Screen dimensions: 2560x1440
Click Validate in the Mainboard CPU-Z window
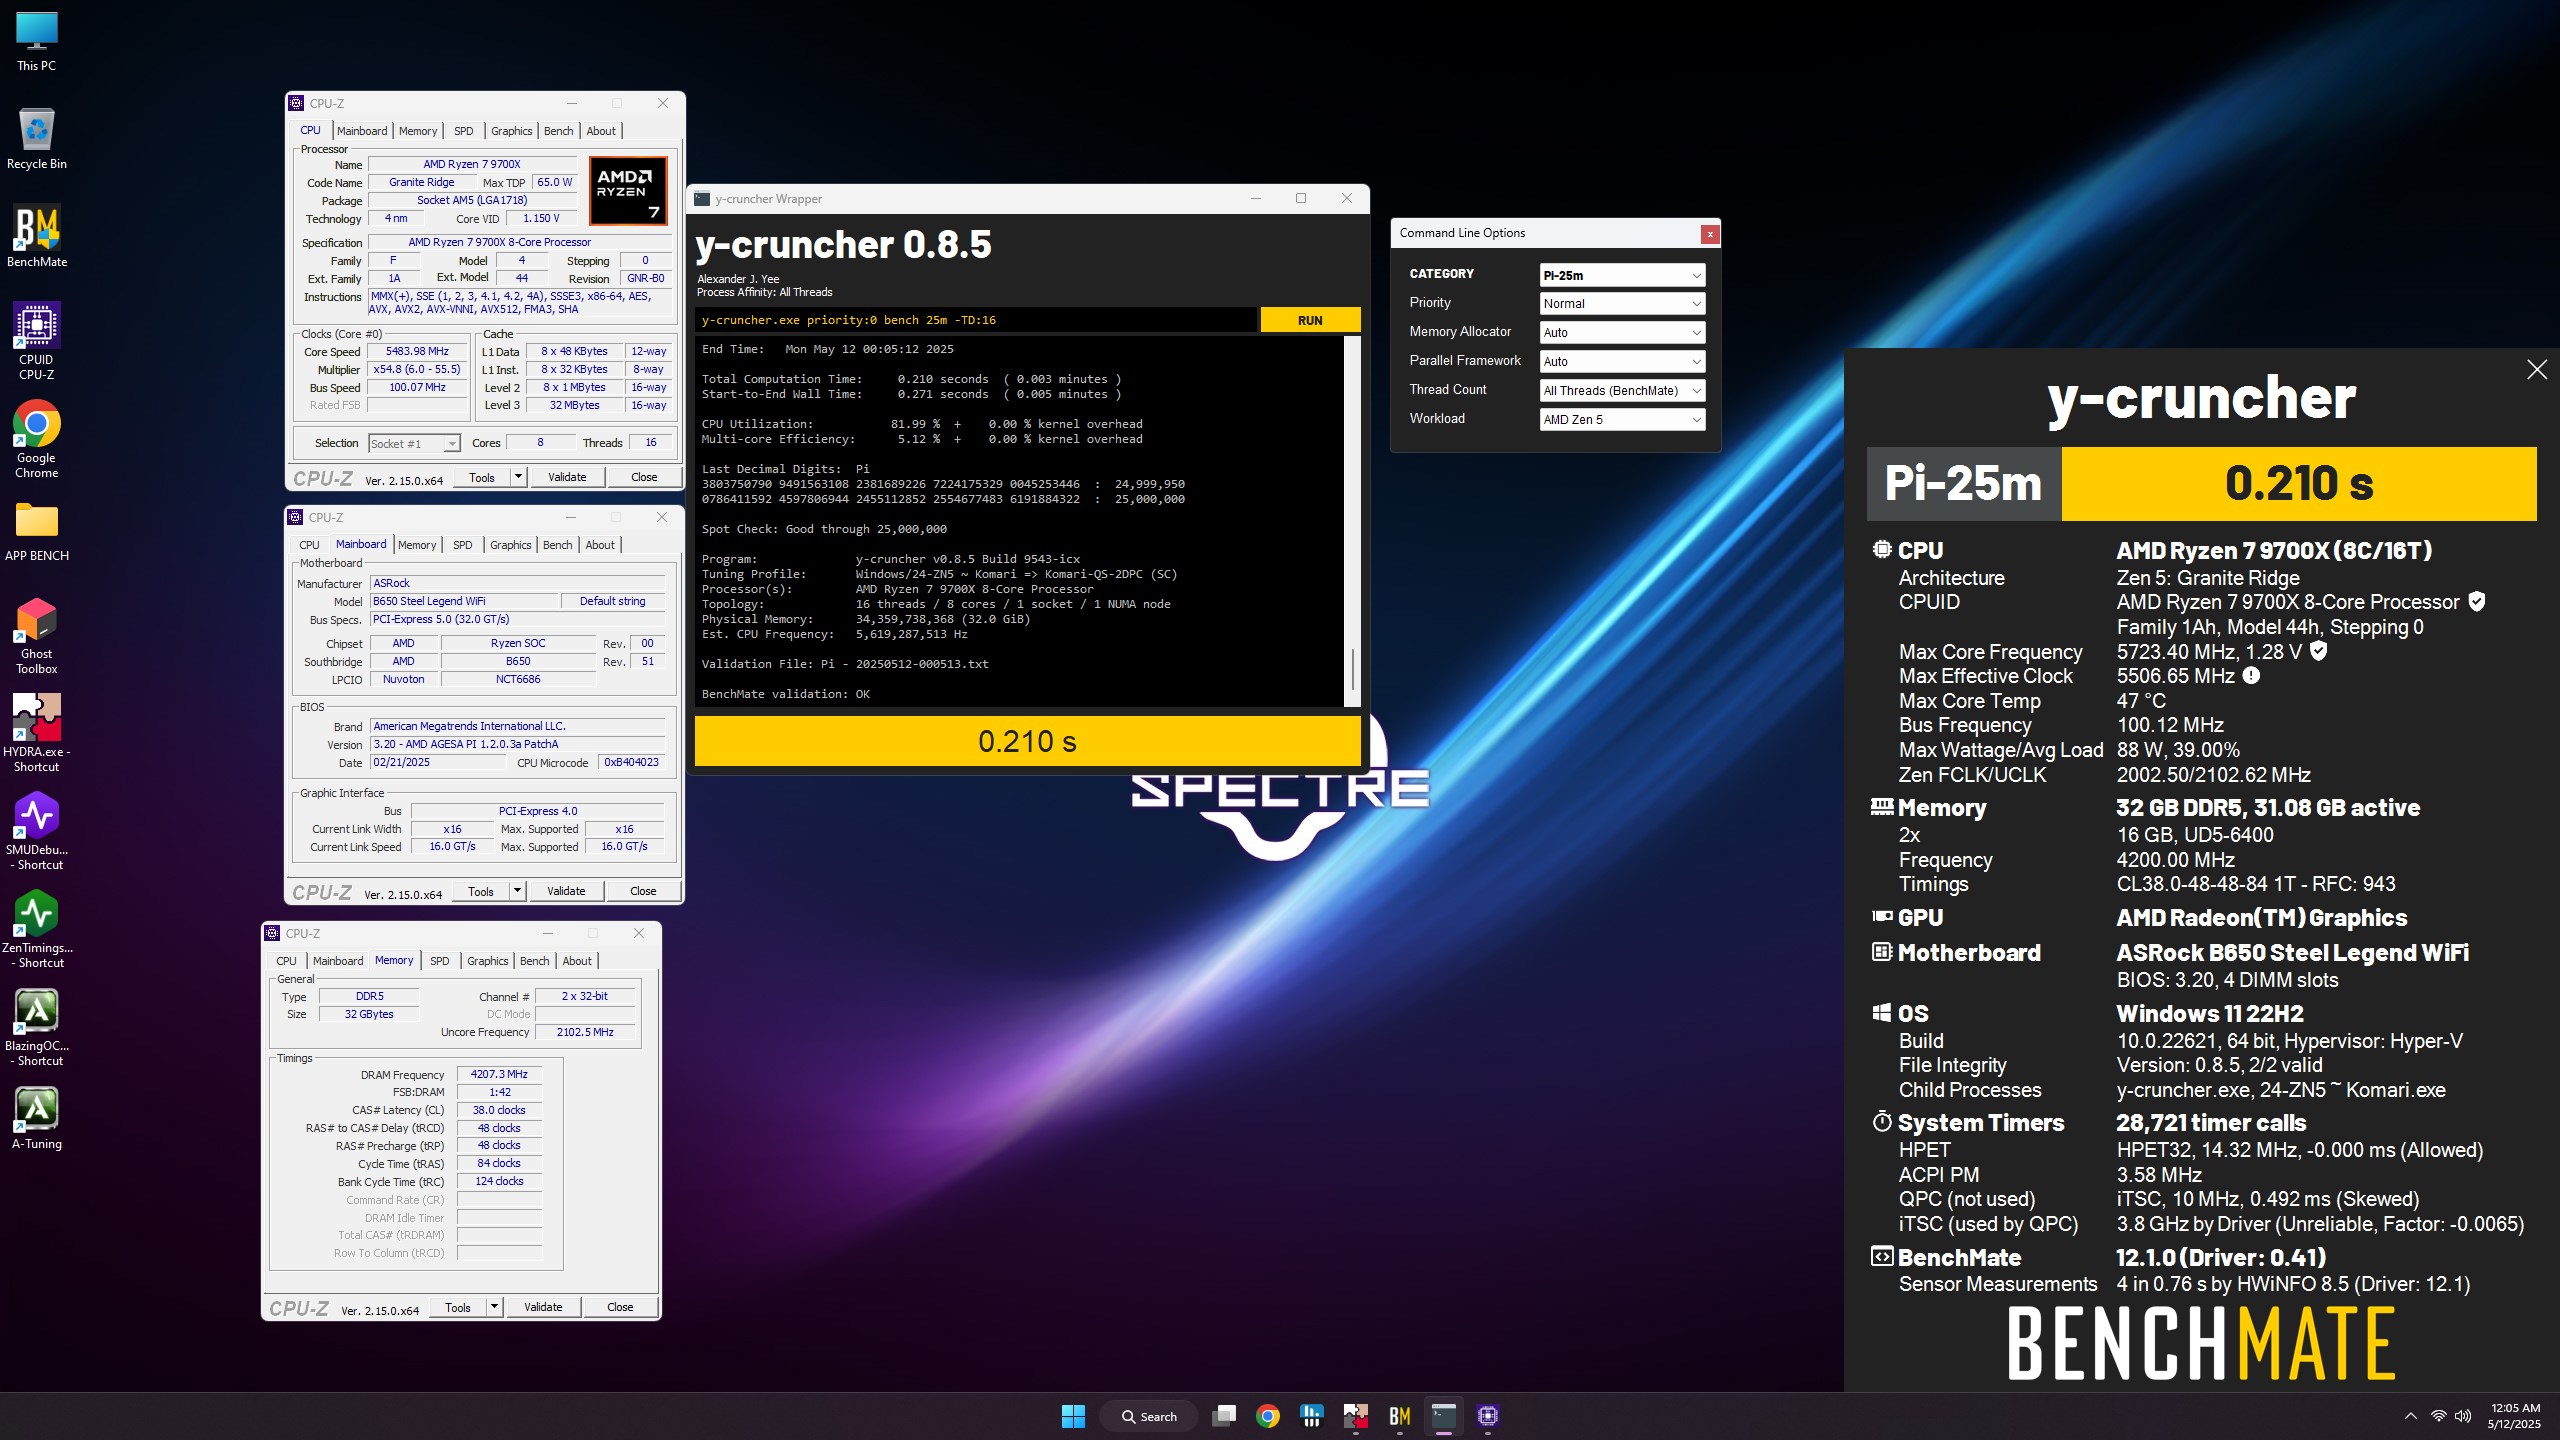pyautogui.click(x=566, y=892)
